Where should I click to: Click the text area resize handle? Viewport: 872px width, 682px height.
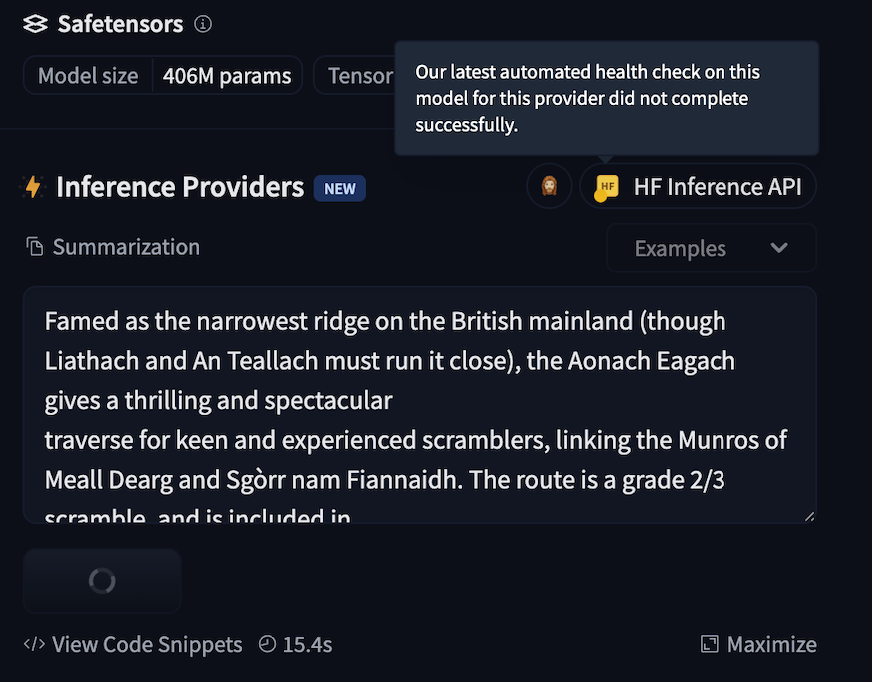coord(809,515)
